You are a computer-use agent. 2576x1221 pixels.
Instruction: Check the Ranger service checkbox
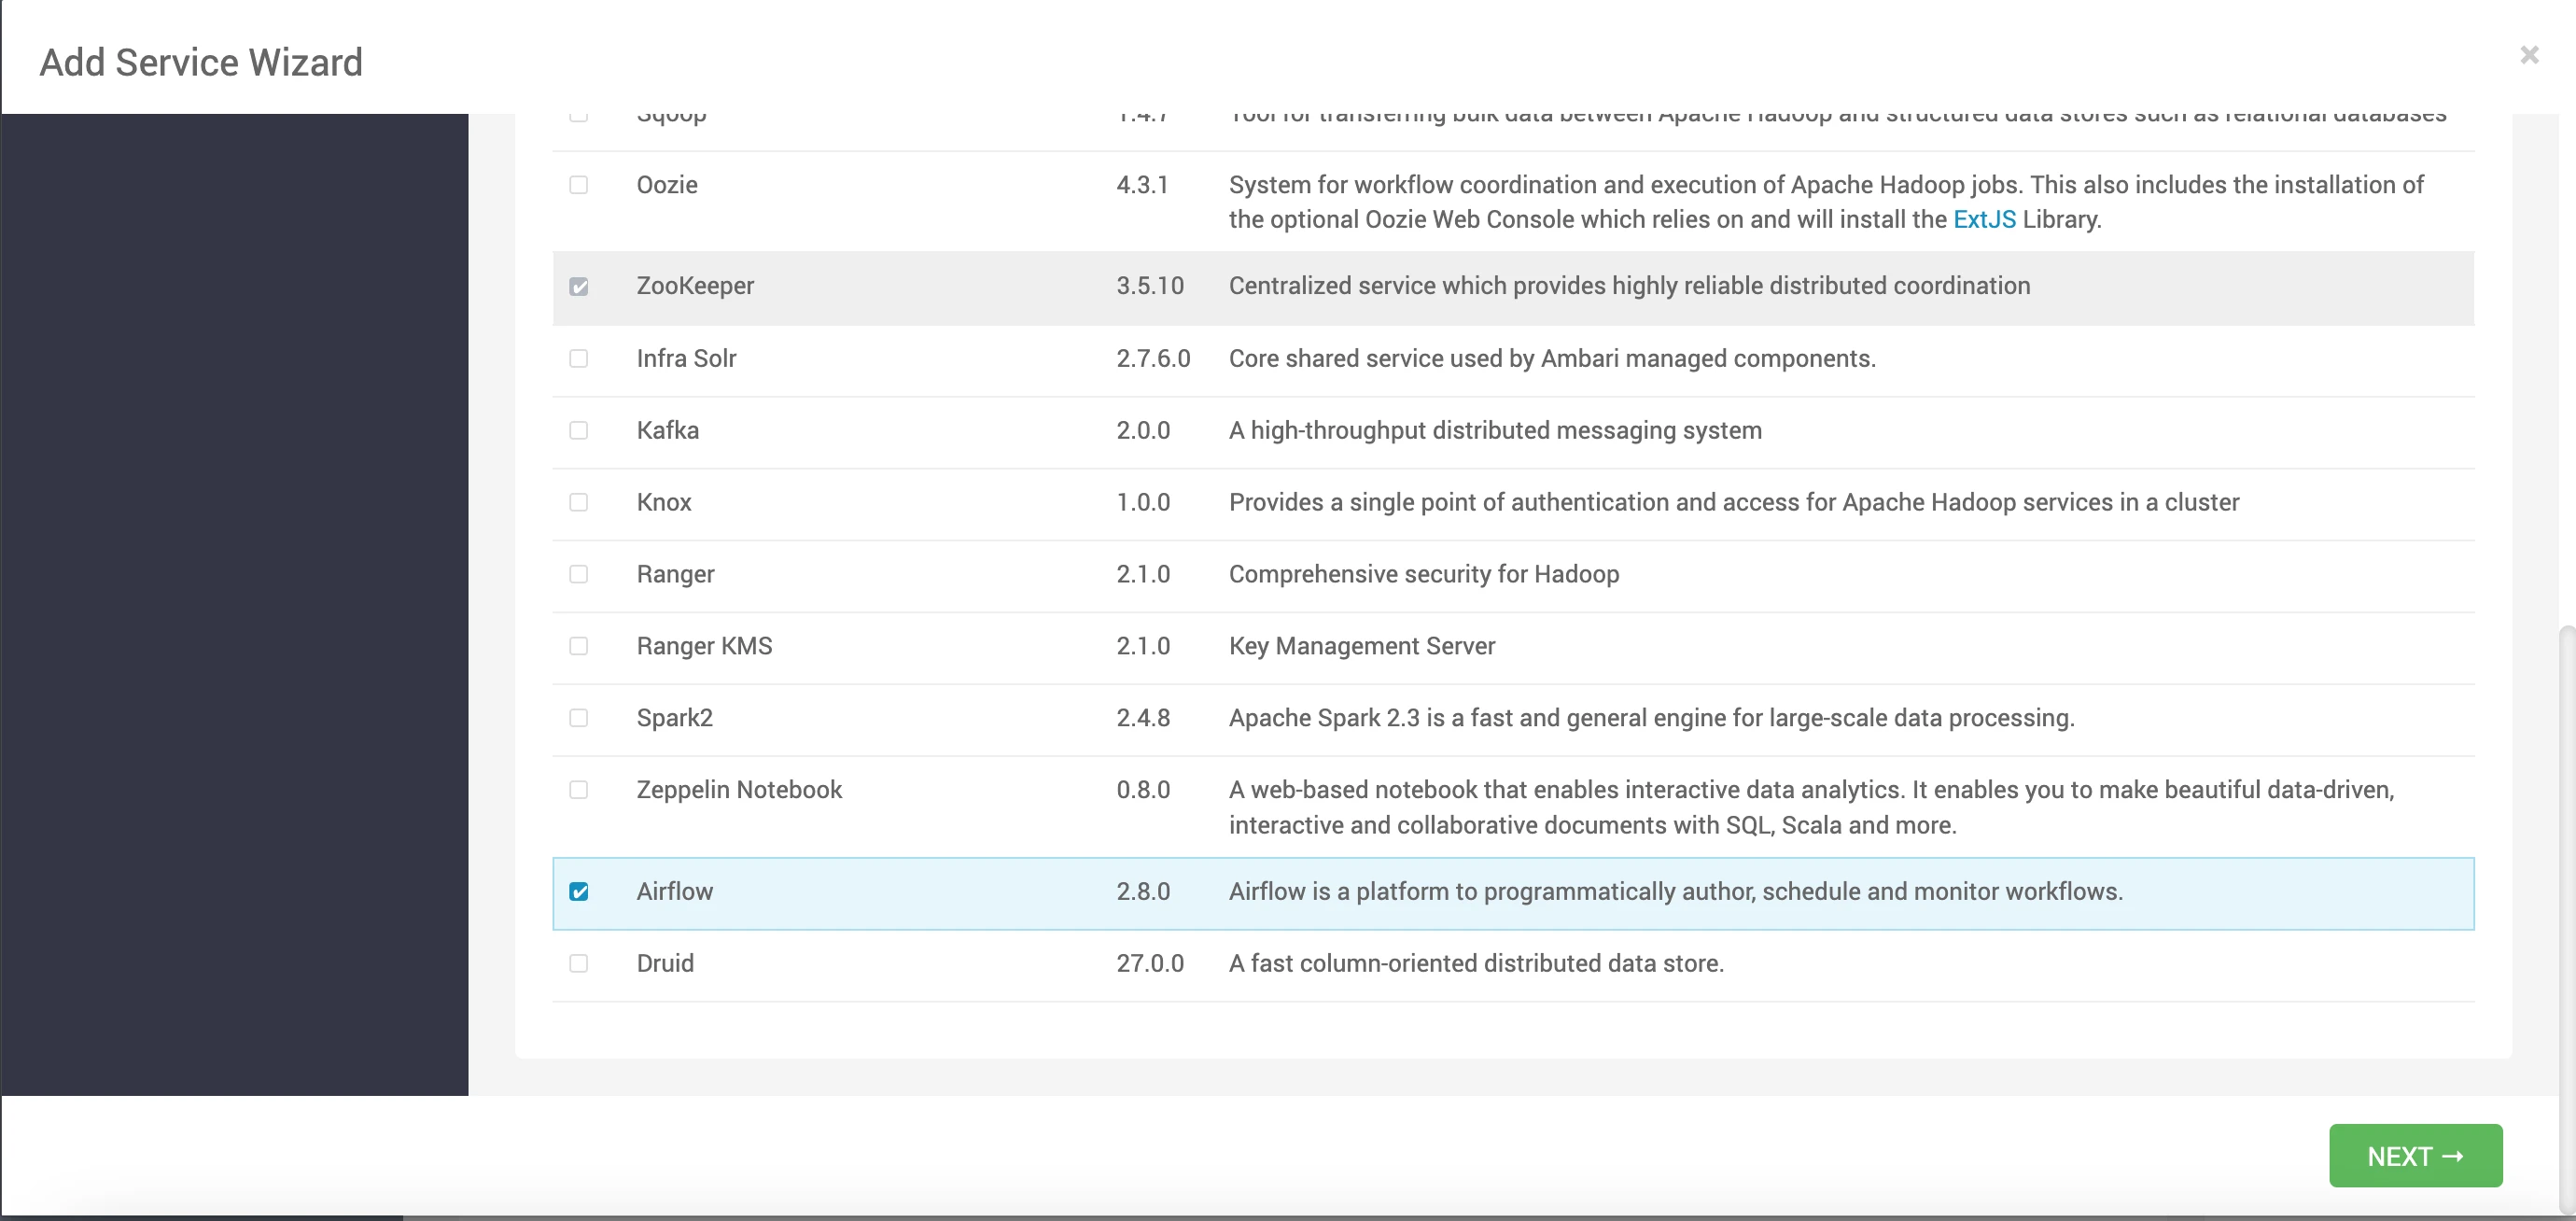pyautogui.click(x=579, y=574)
